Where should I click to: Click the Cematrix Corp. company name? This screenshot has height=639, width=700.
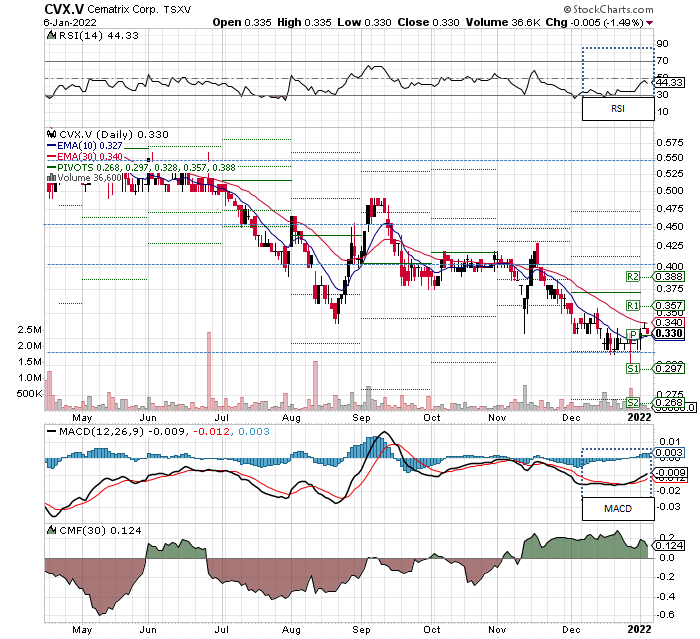pos(122,9)
